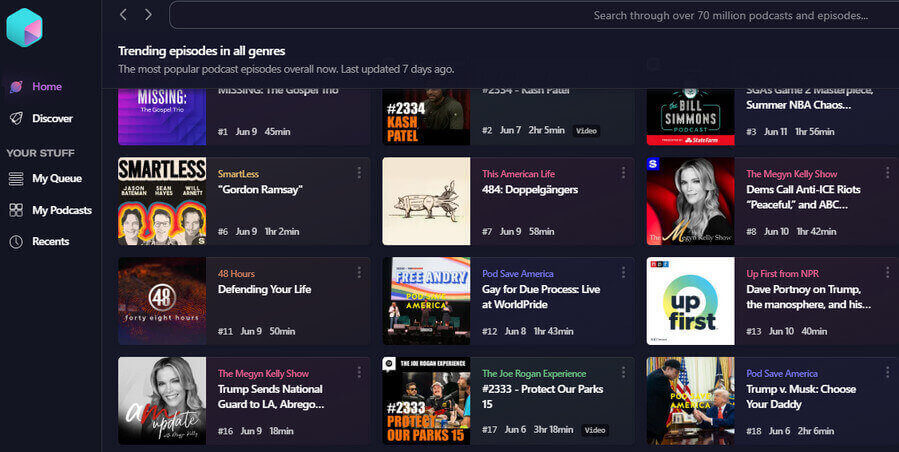Screen dimensions: 899x452
Task: Open the Home page
Action: (x=46, y=87)
